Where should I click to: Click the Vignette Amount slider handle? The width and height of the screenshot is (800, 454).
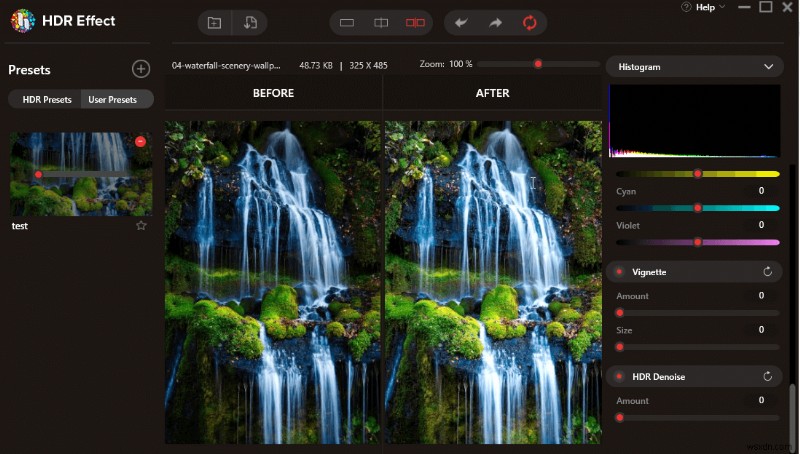(x=620, y=313)
